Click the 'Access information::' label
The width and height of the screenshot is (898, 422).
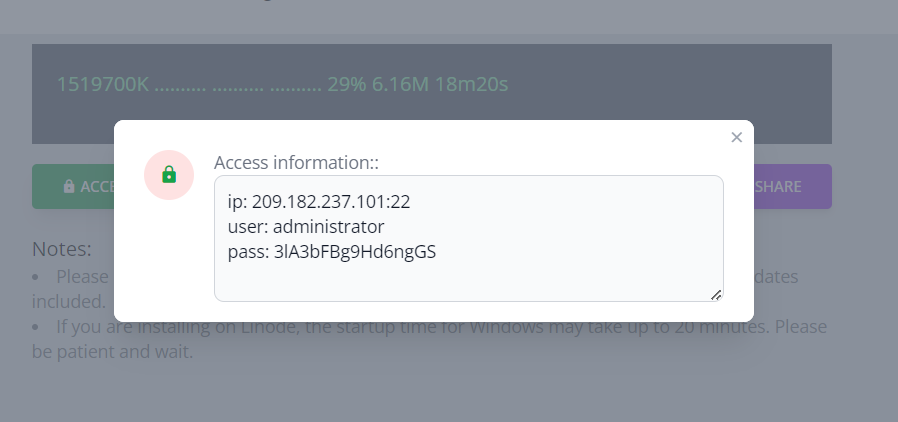point(296,162)
